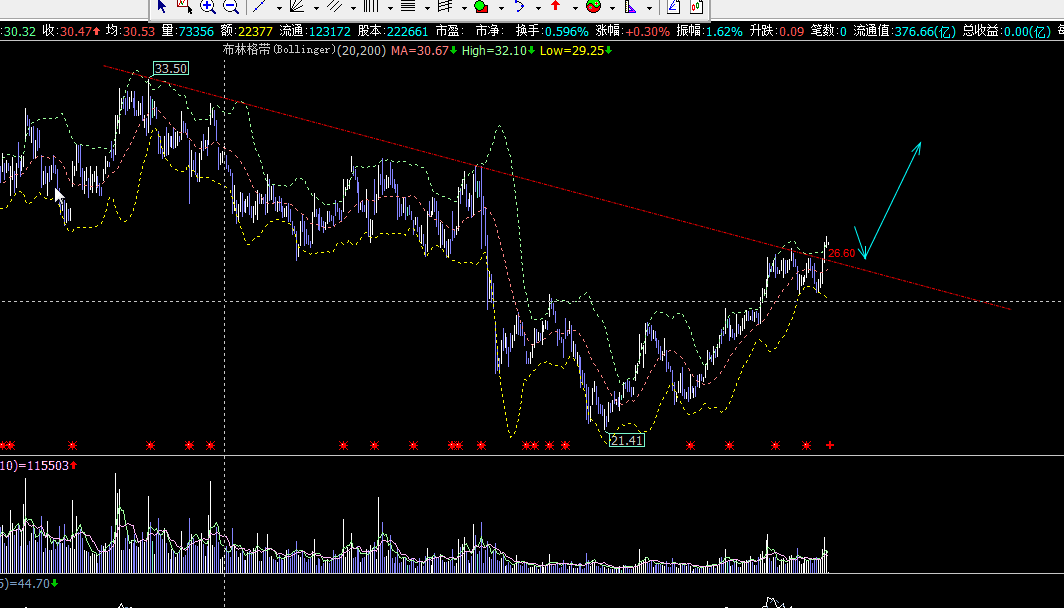The image size is (1064, 608).
Task: Open dropdown next to trend line tool
Action: (x=279, y=8)
